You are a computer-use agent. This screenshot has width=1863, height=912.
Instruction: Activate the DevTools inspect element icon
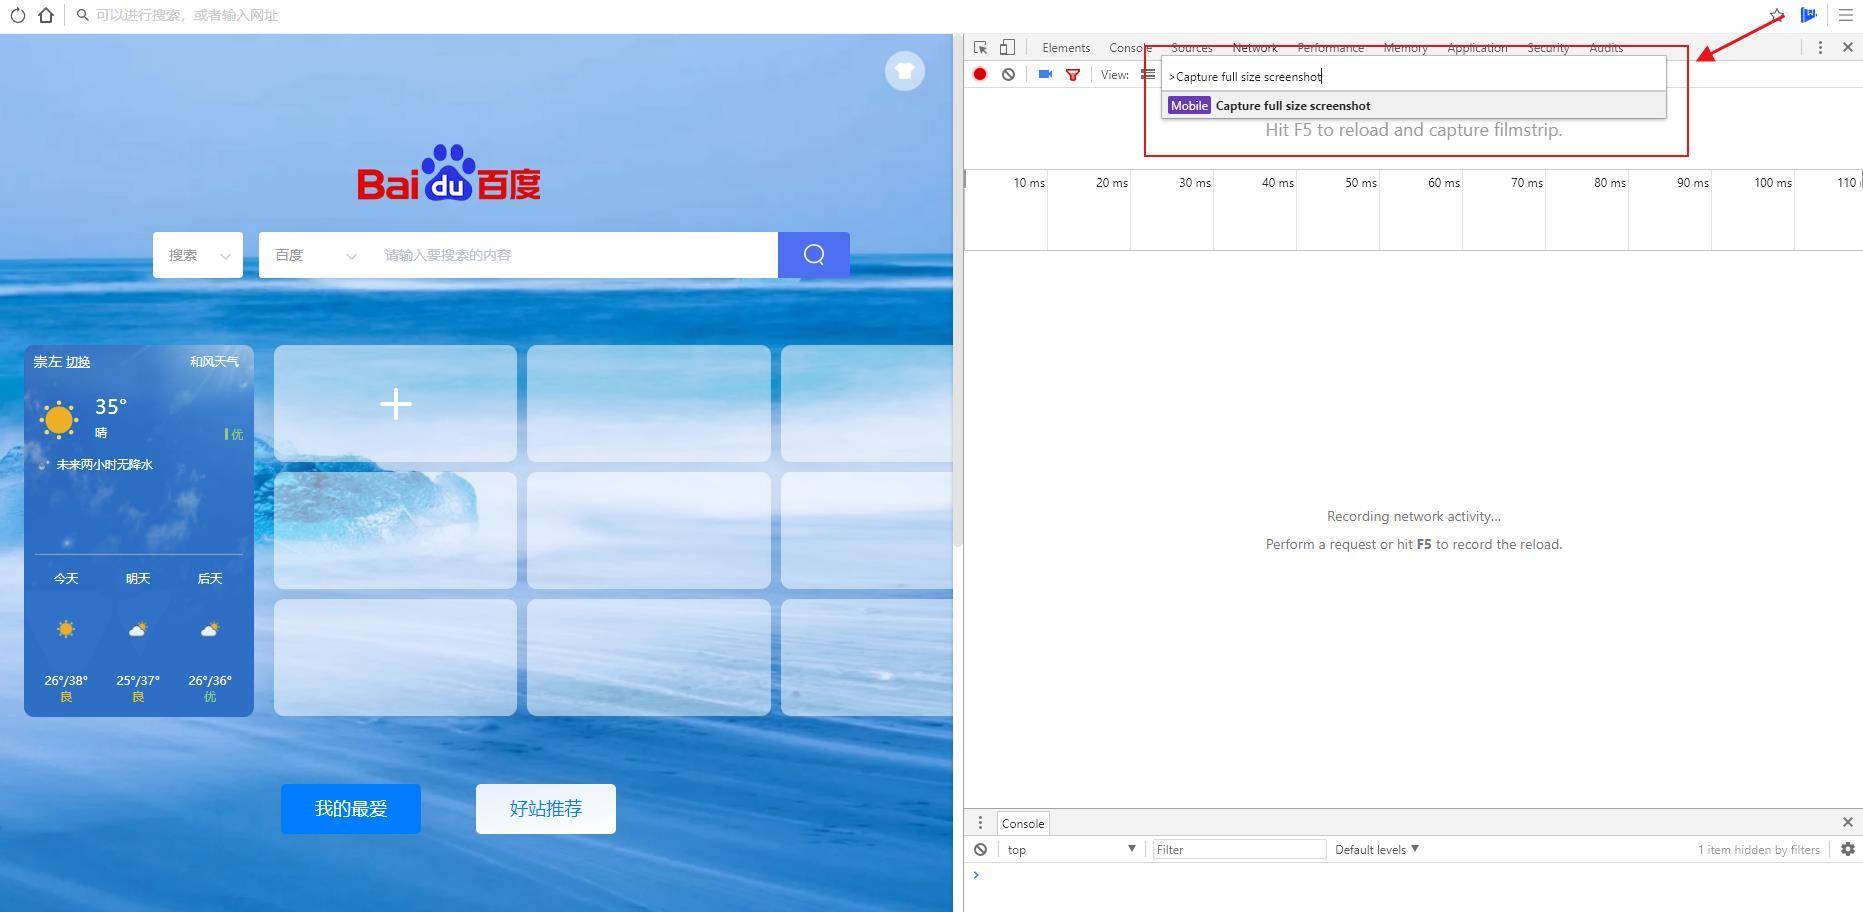coord(980,47)
